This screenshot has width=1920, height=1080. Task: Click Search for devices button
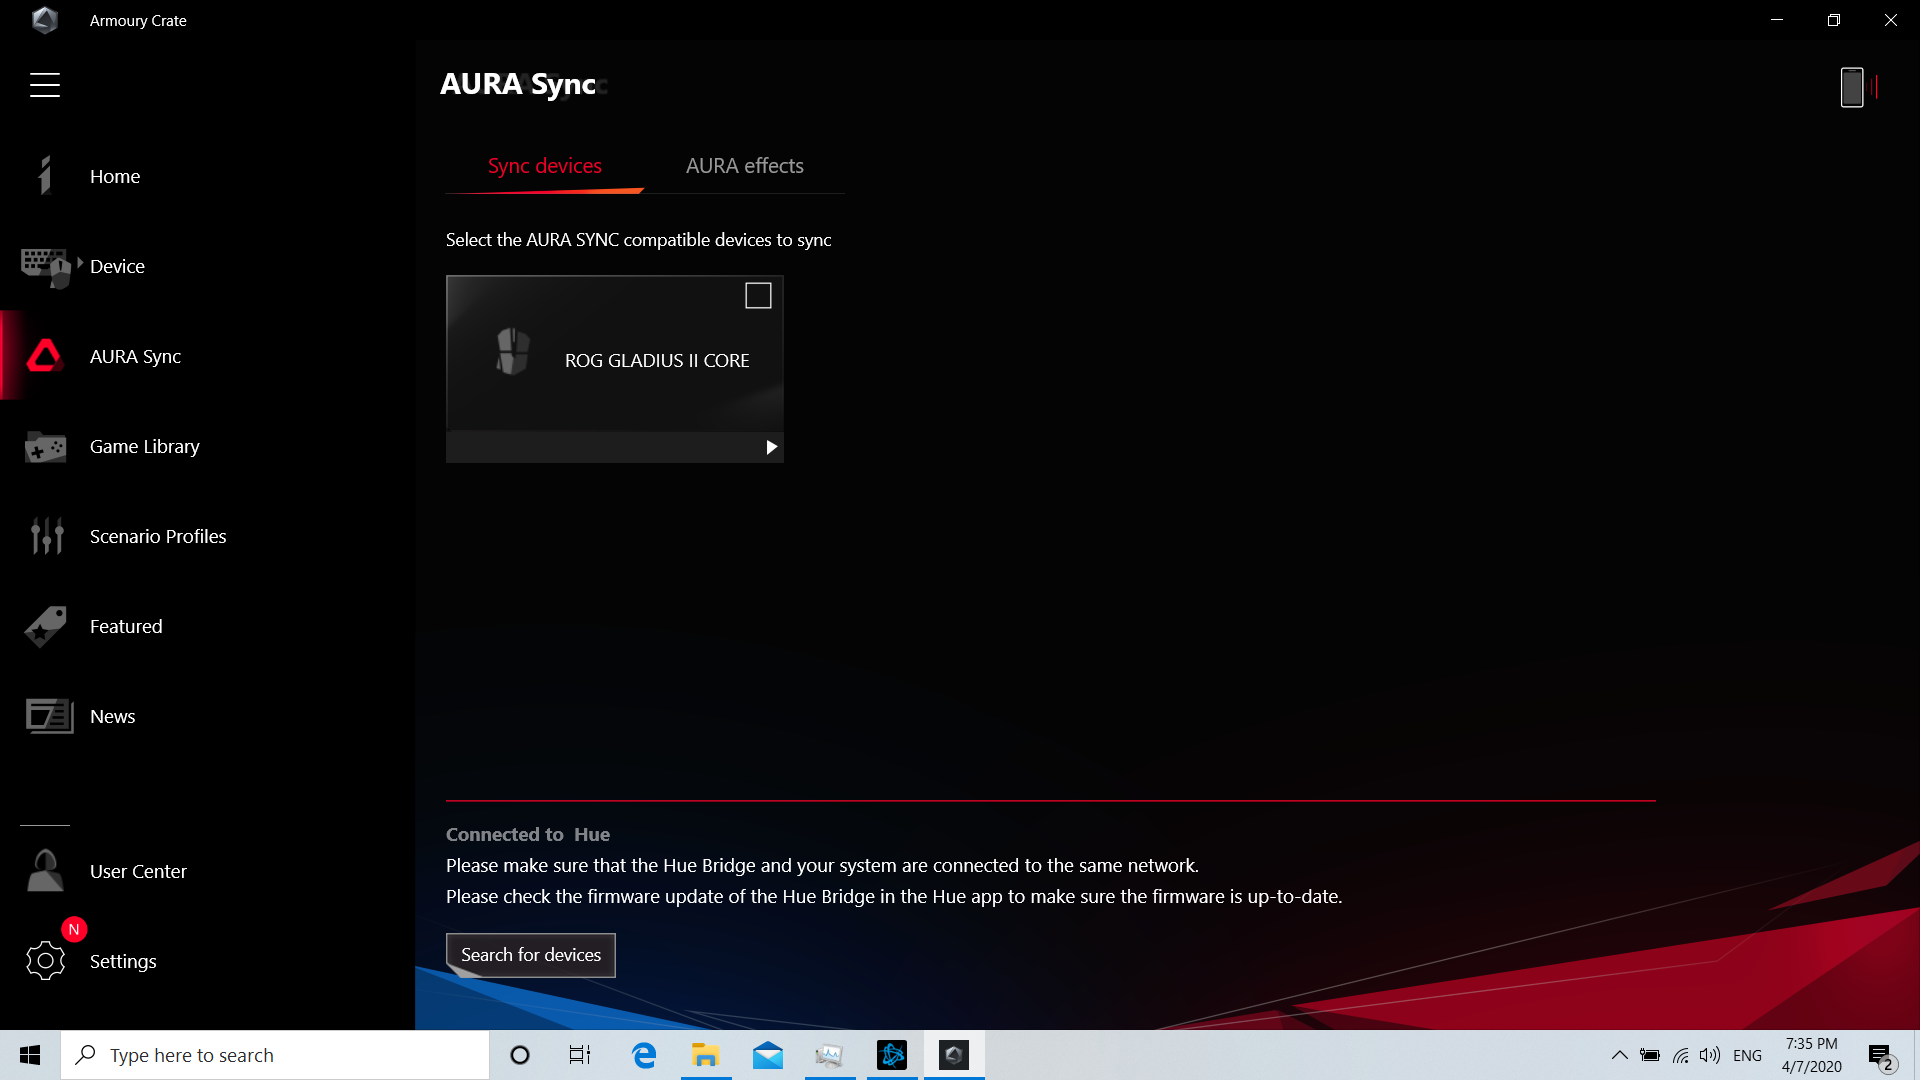tap(531, 955)
